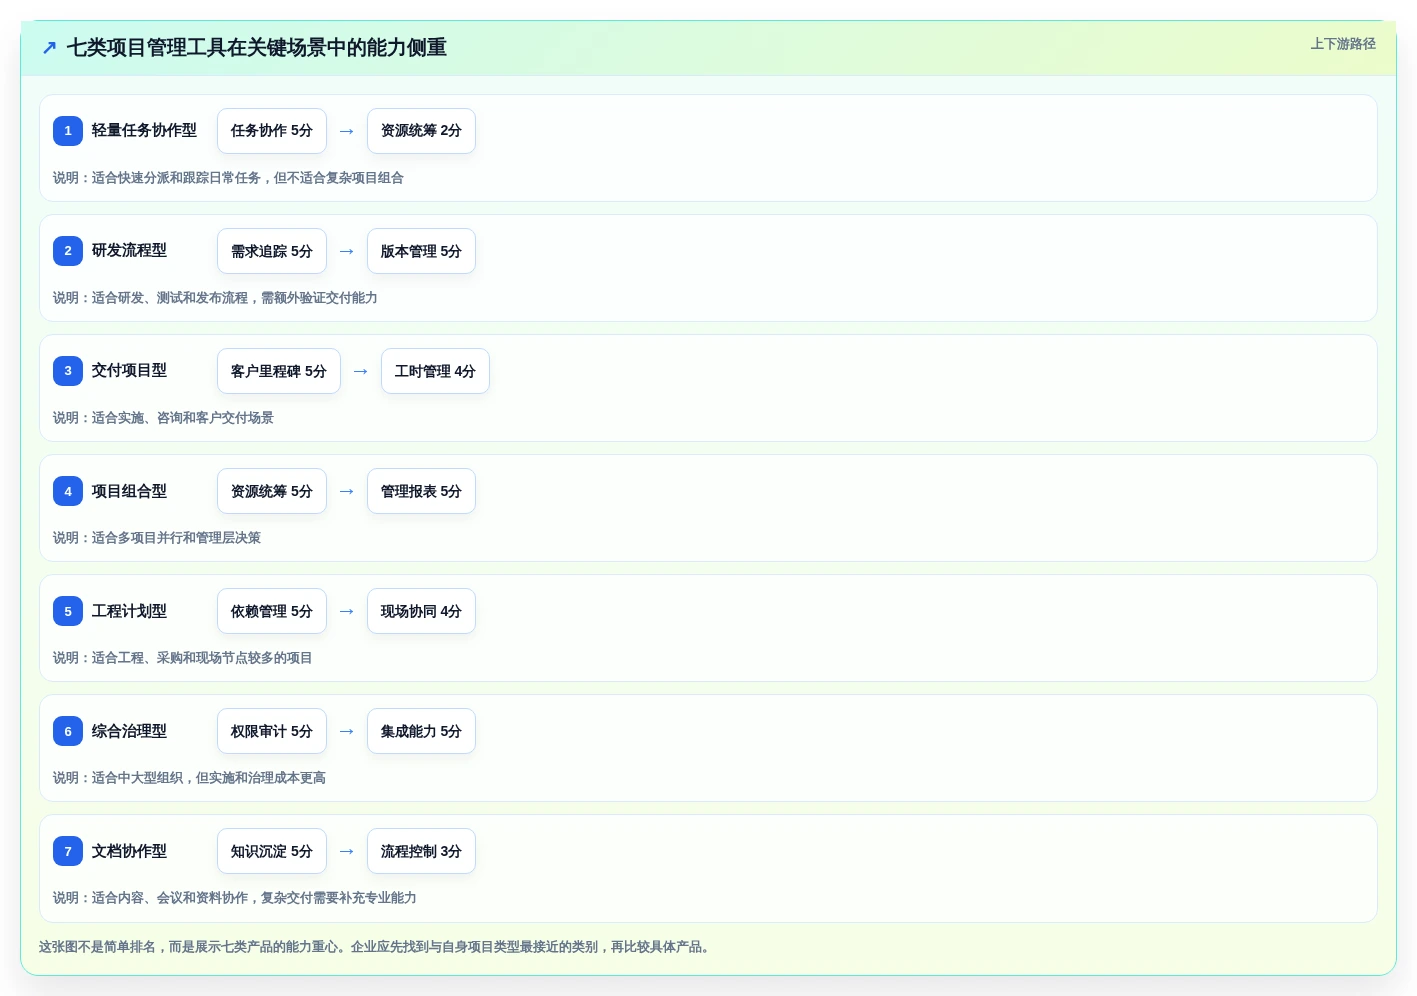Select the 需求追踪 5分 chip

pyautogui.click(x=272, y=251)
